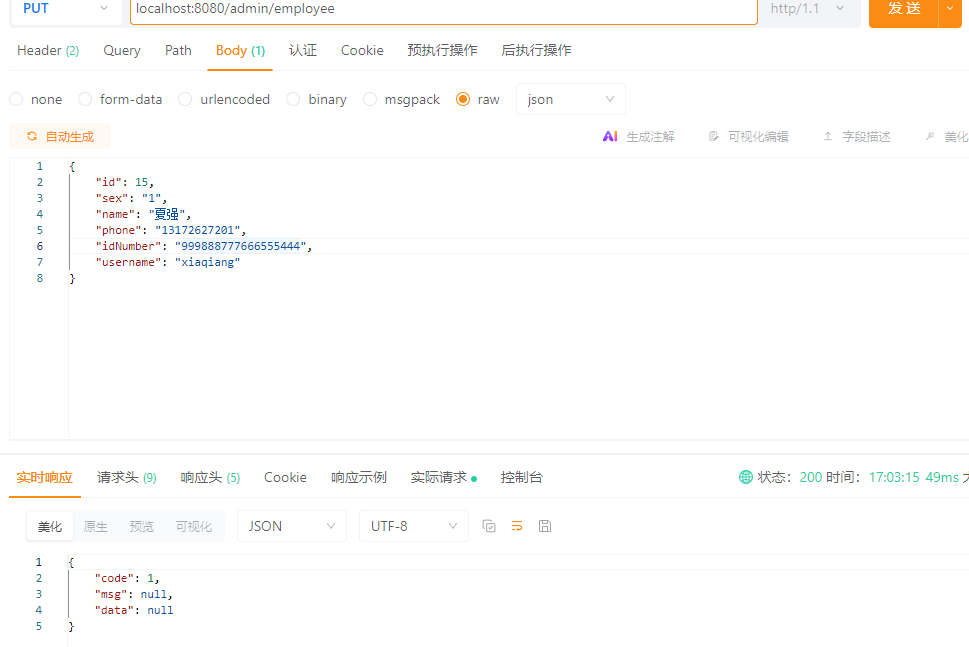Click the 生成注解 button label
The width and height of the screenshot is (969, 647).
651,137
